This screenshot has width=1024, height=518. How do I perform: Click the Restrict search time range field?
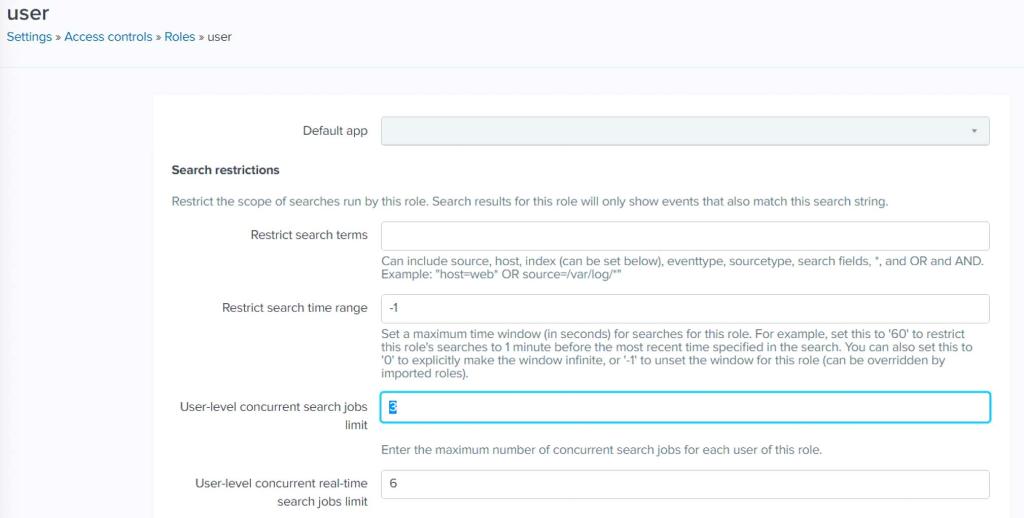[x=685, y=308]
